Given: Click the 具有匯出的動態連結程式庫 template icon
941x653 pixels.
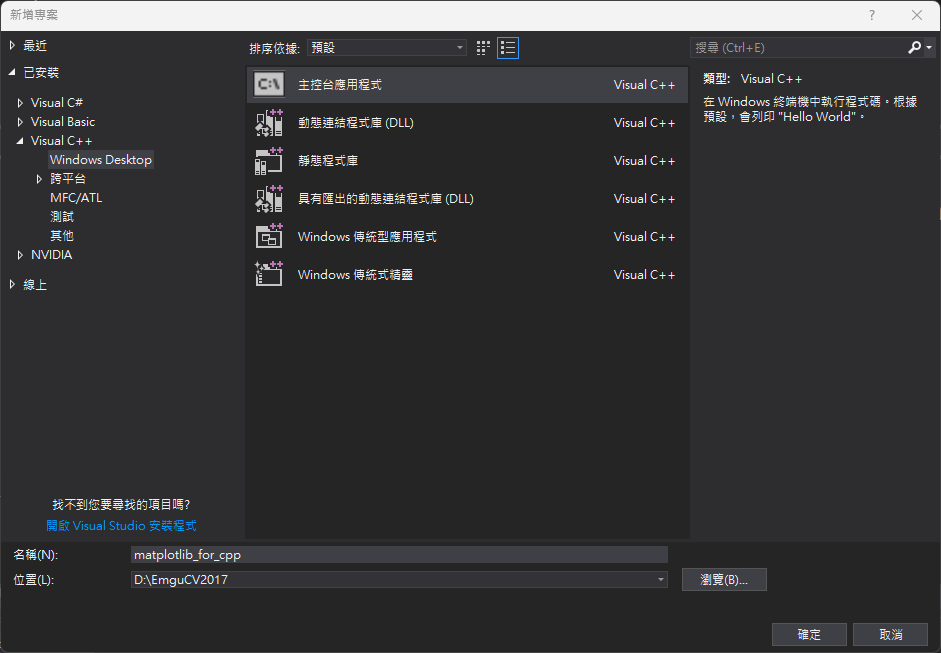Looking at the screenshot, I should tap(269, 199).
